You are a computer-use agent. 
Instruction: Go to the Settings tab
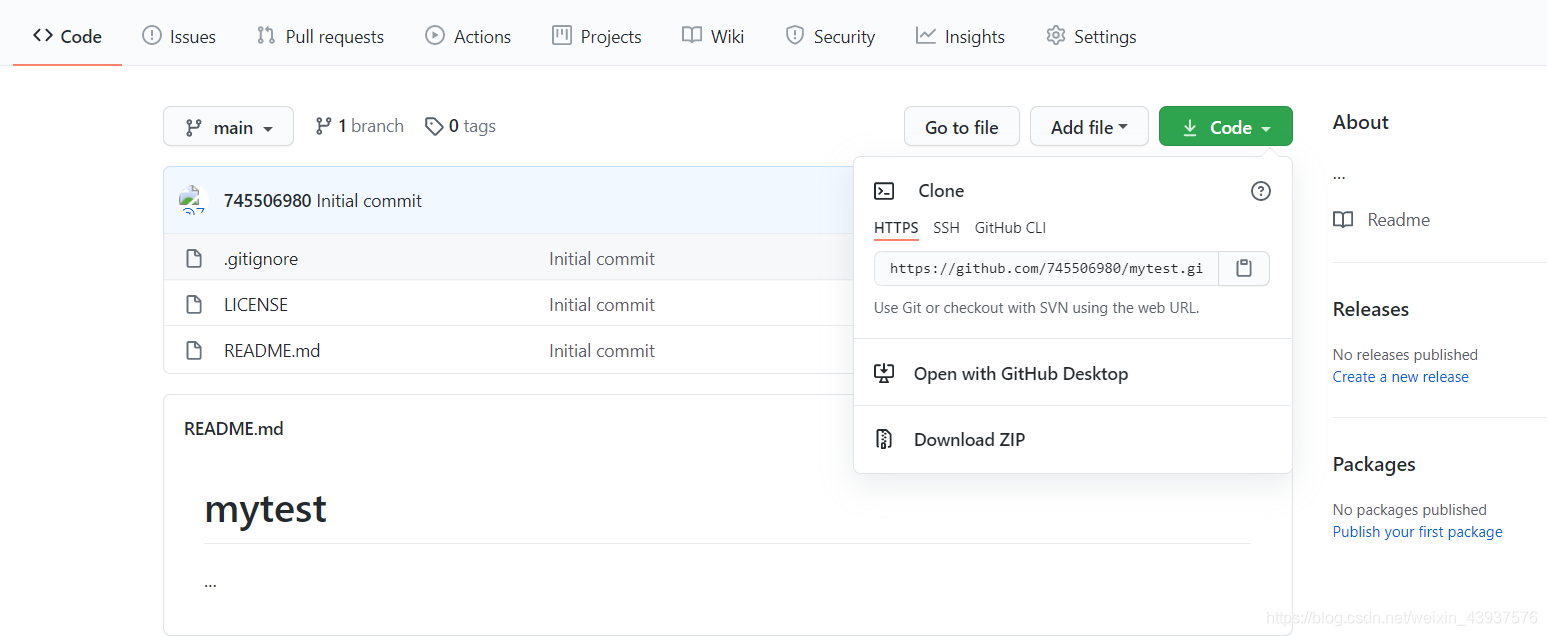(x=1091, y=37)
